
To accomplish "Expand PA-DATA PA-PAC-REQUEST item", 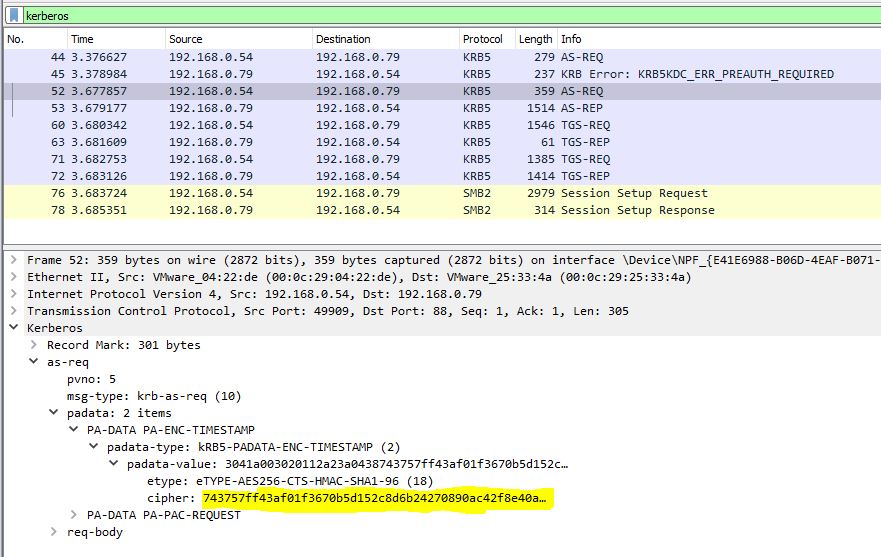I will [x=74, y=515].
